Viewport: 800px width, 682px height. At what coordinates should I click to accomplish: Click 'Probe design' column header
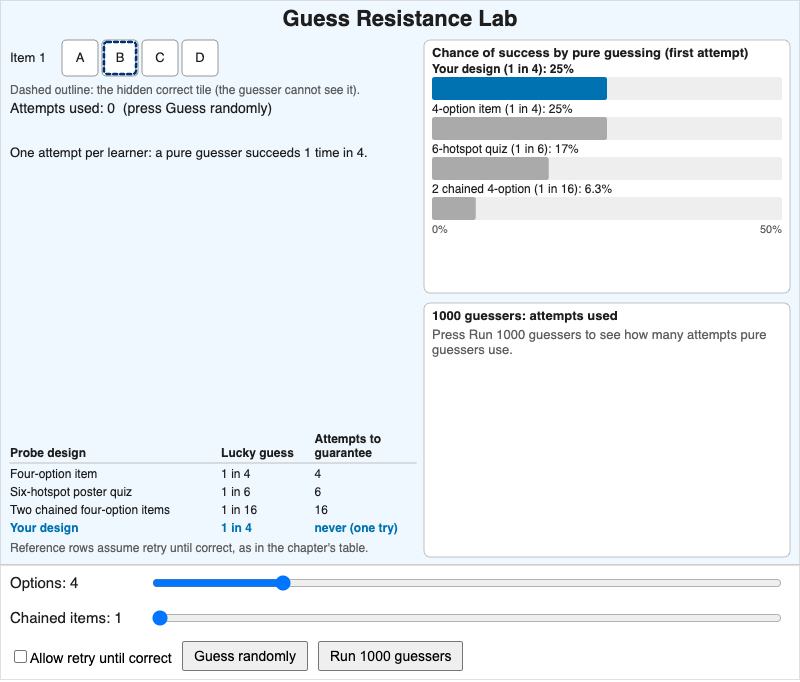pyautogui.click(x=48, y=453)
